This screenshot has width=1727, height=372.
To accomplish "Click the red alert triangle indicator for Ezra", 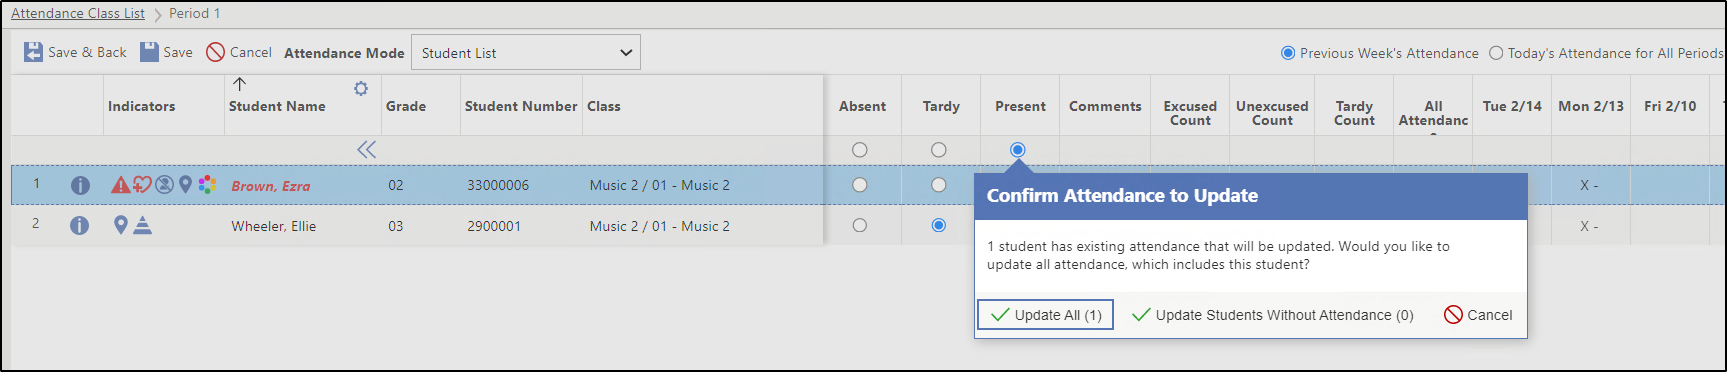I will (120, 185).
